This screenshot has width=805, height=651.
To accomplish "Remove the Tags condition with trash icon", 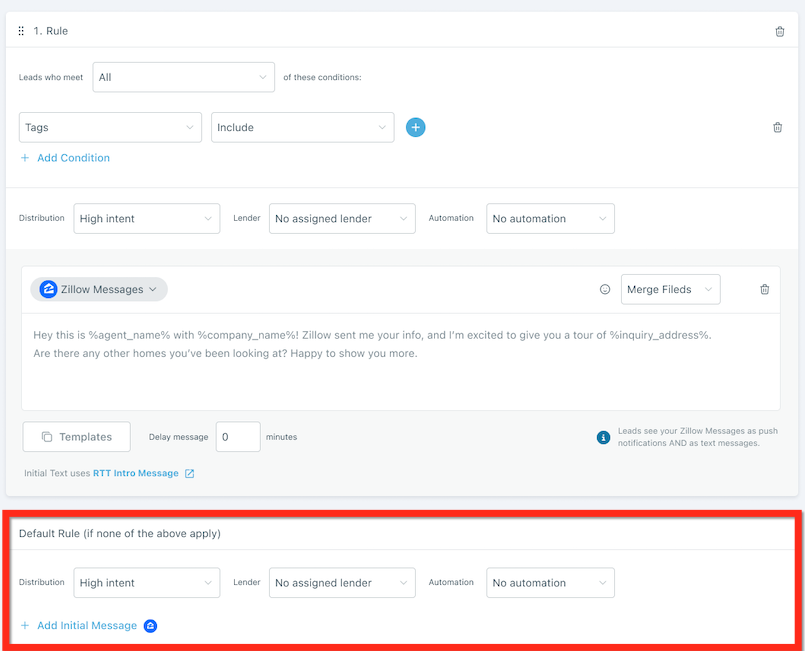I will pyautogui.click(x=777, y=128).
